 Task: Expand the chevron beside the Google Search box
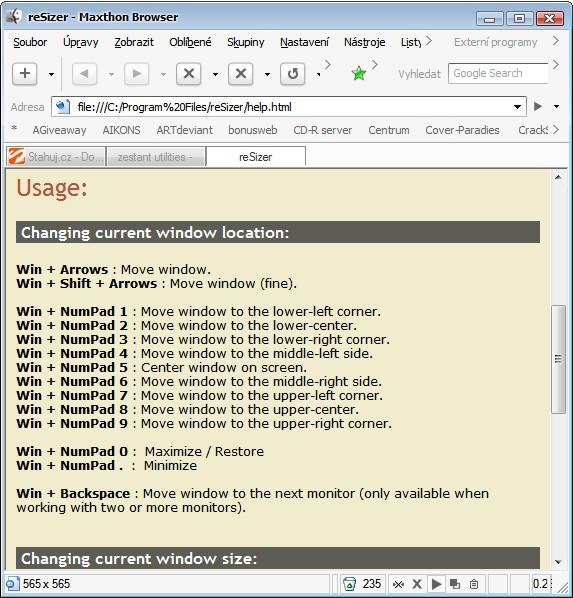coord(556,64)
